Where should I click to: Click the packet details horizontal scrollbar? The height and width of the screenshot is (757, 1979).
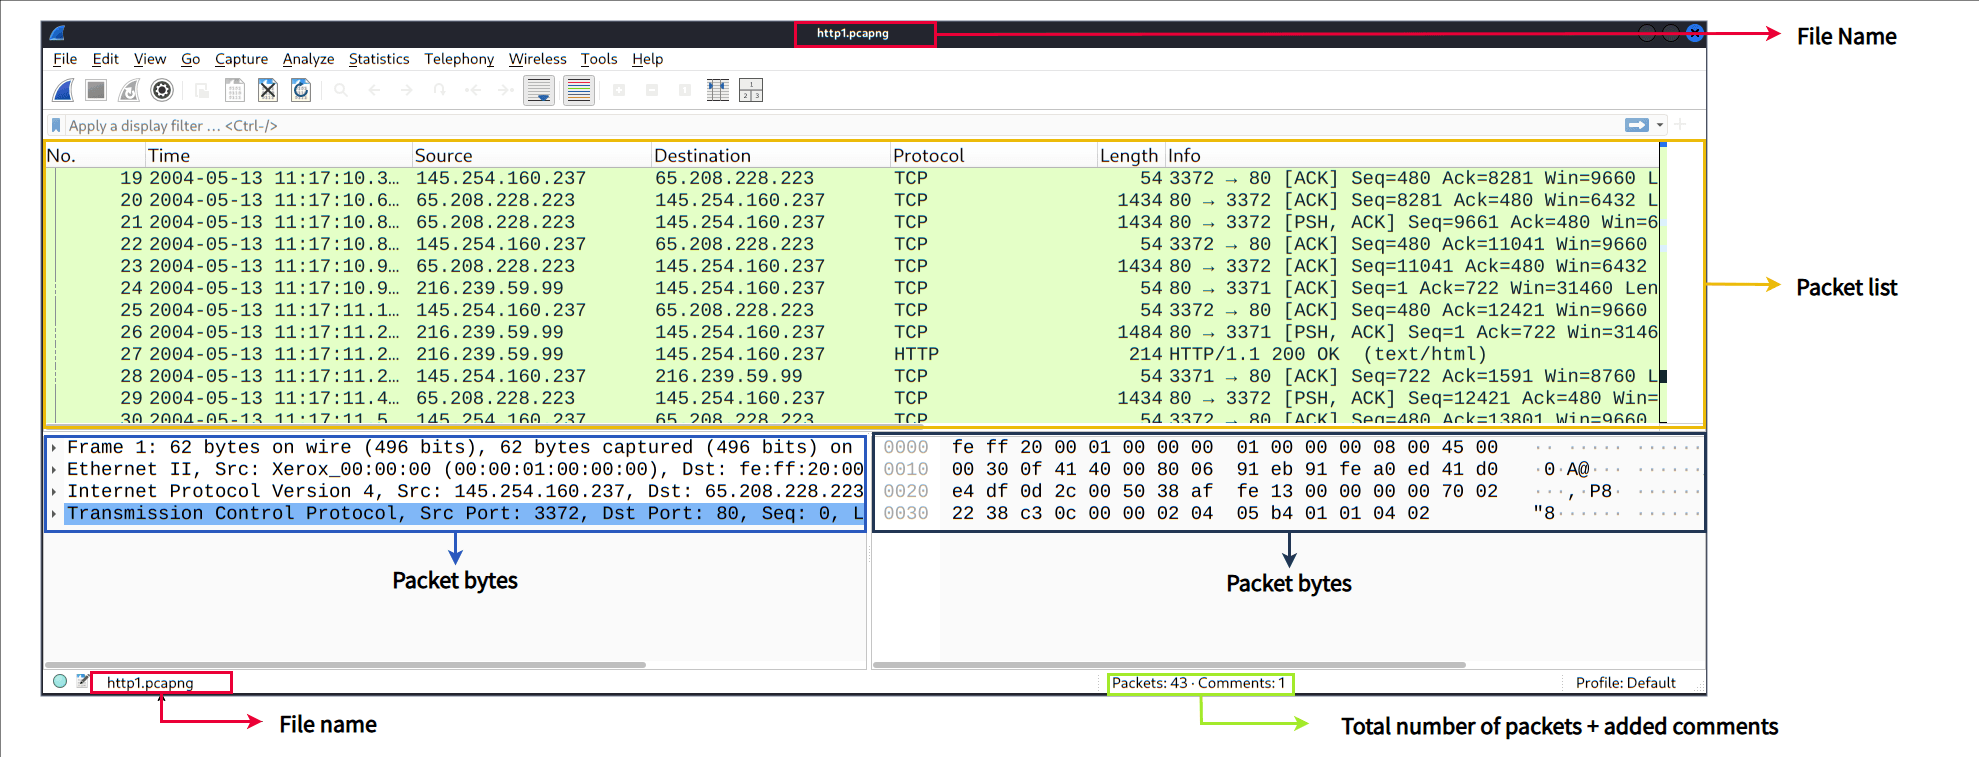click(345, 664)
